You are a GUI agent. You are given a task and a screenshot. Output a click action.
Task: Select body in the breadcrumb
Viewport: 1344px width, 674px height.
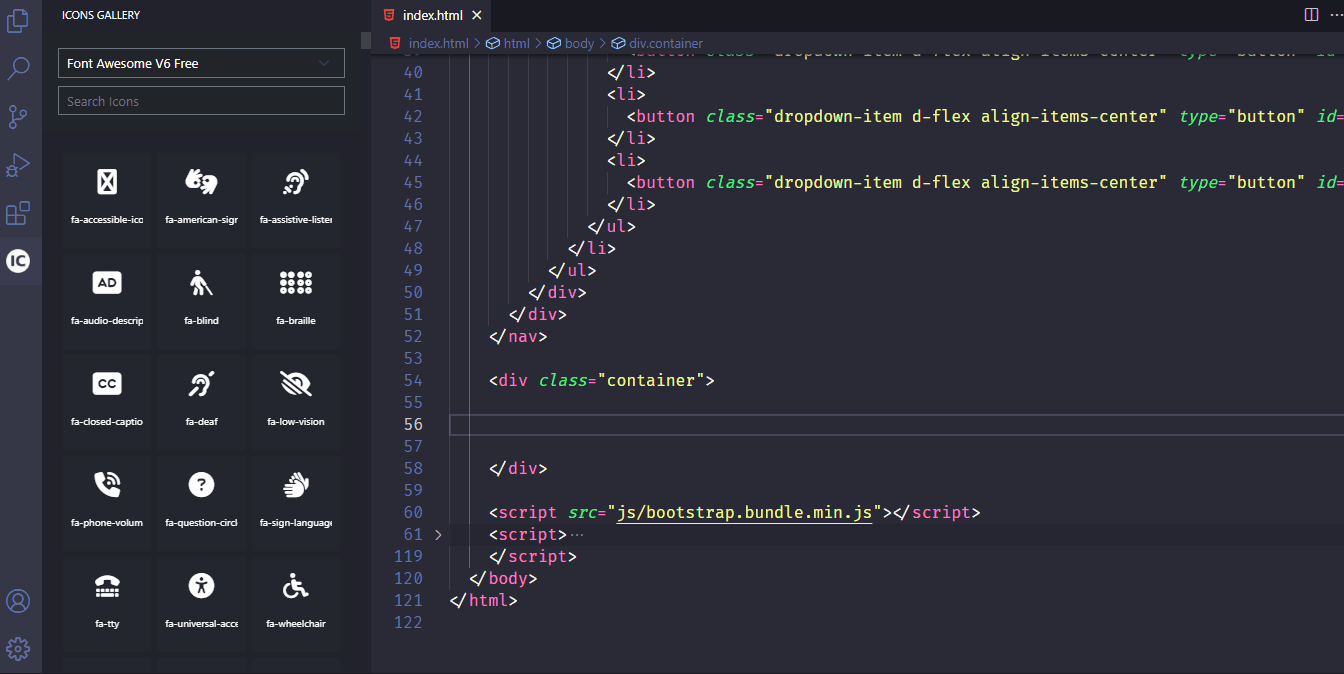point(579,43)
